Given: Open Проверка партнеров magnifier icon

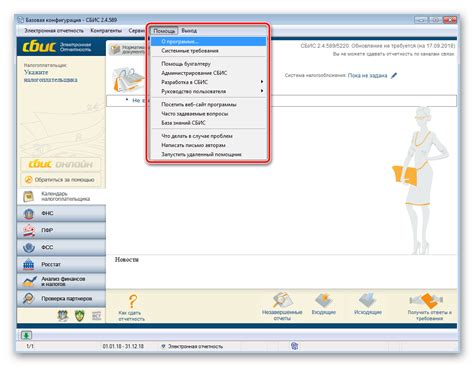Looking at the screenshot, I should [29, 298].
